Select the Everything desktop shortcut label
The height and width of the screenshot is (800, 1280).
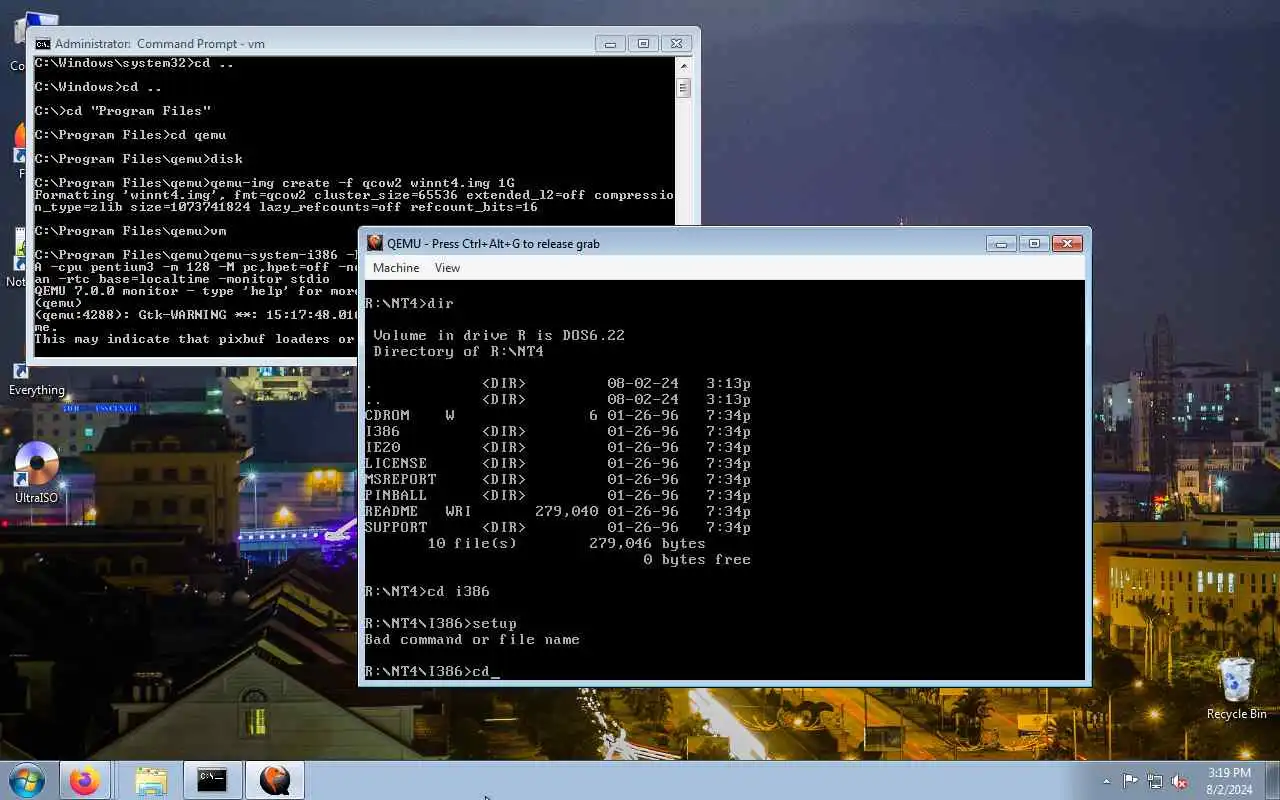[x=37, y=390]
